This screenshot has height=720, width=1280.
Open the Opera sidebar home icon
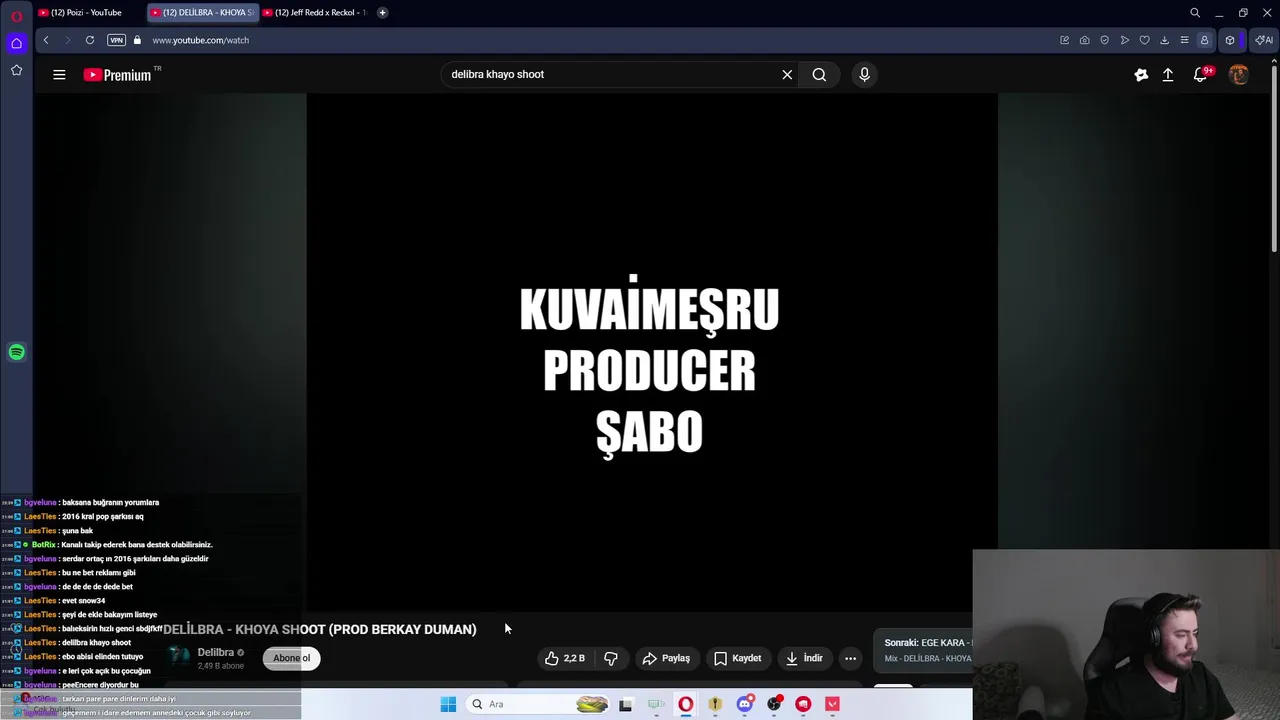click(16, 43)
